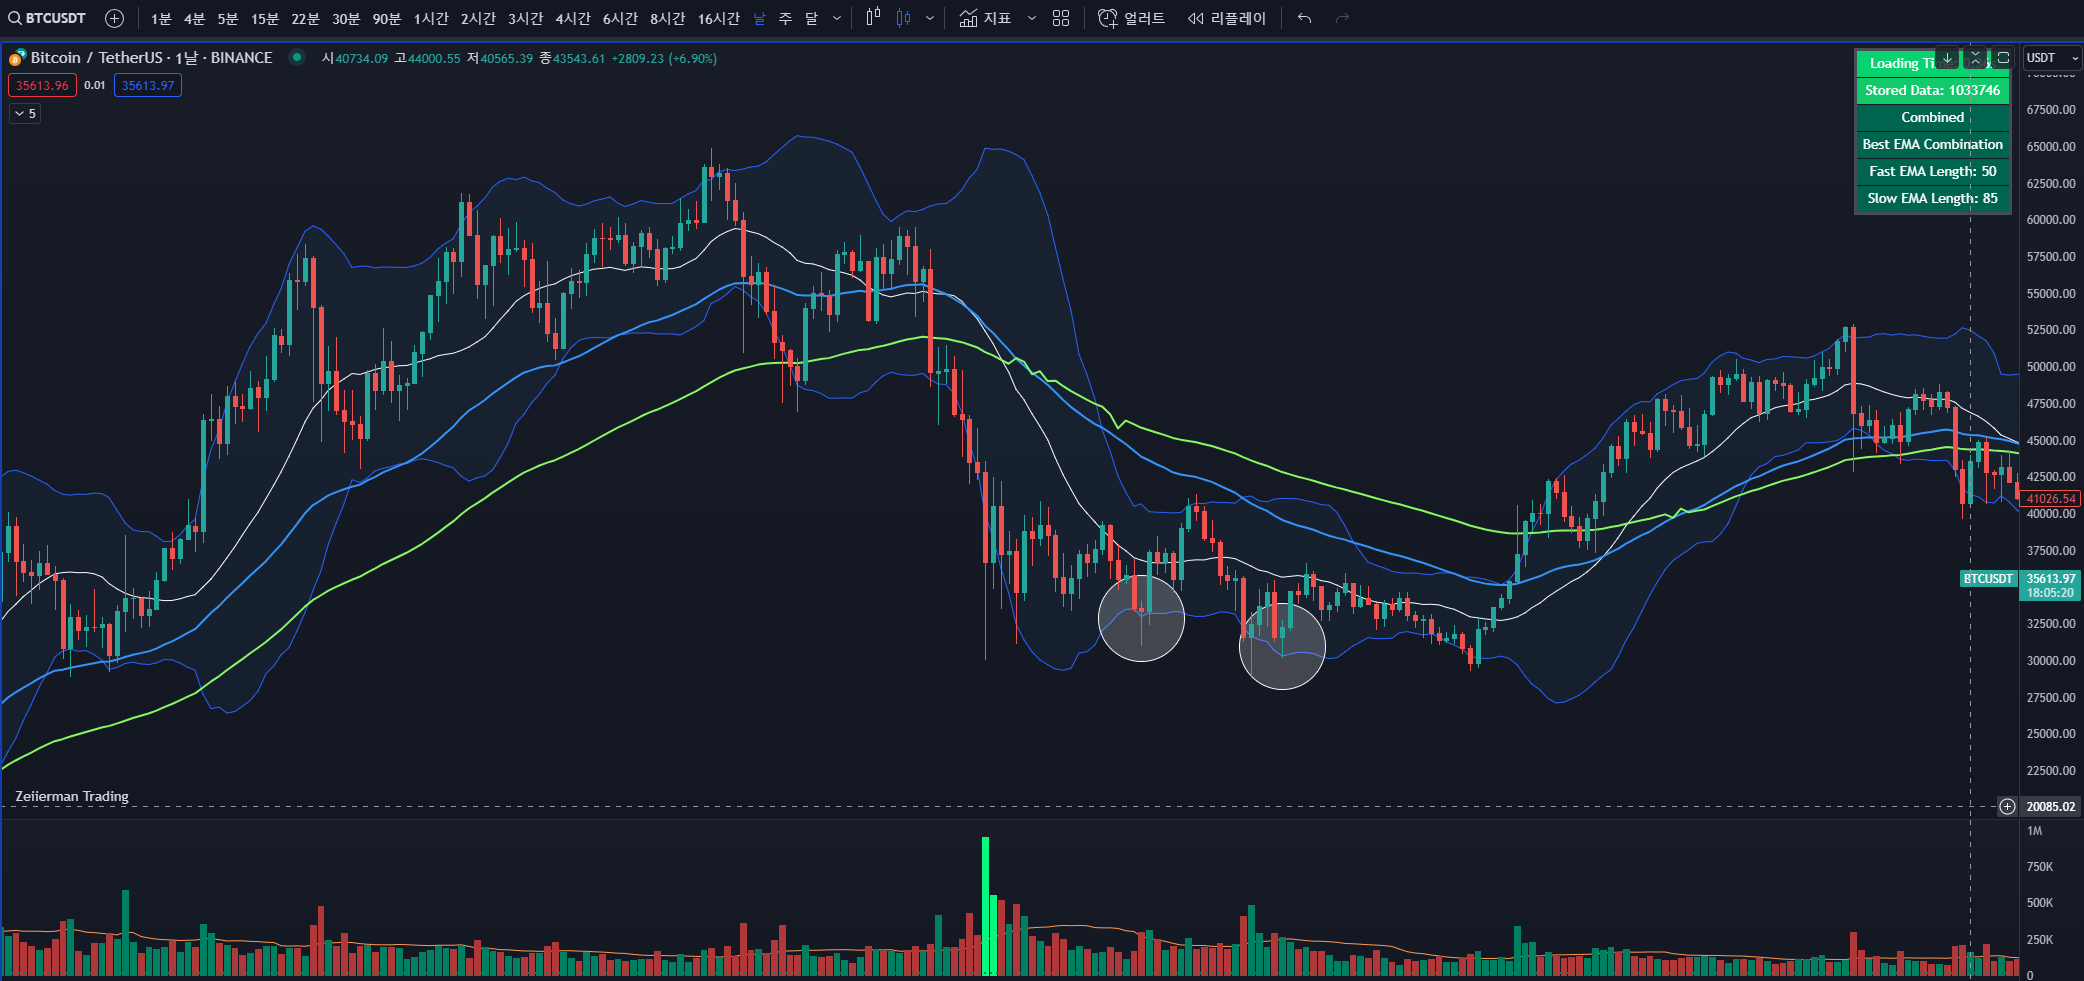This screenshot has height=981, width=2084.
Task: Open the indicator templates grid icon
Action: tap(1061, 18)
